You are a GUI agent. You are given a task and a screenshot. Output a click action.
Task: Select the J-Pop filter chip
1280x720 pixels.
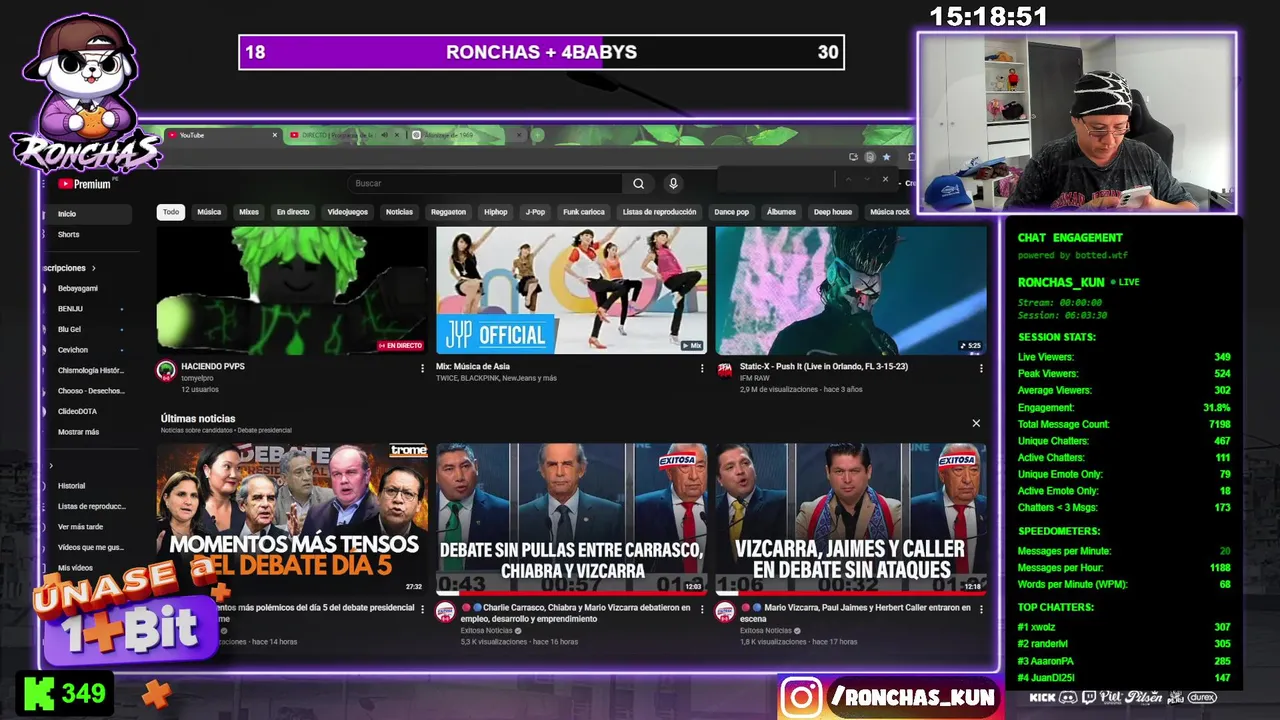[x=535, y=212]
